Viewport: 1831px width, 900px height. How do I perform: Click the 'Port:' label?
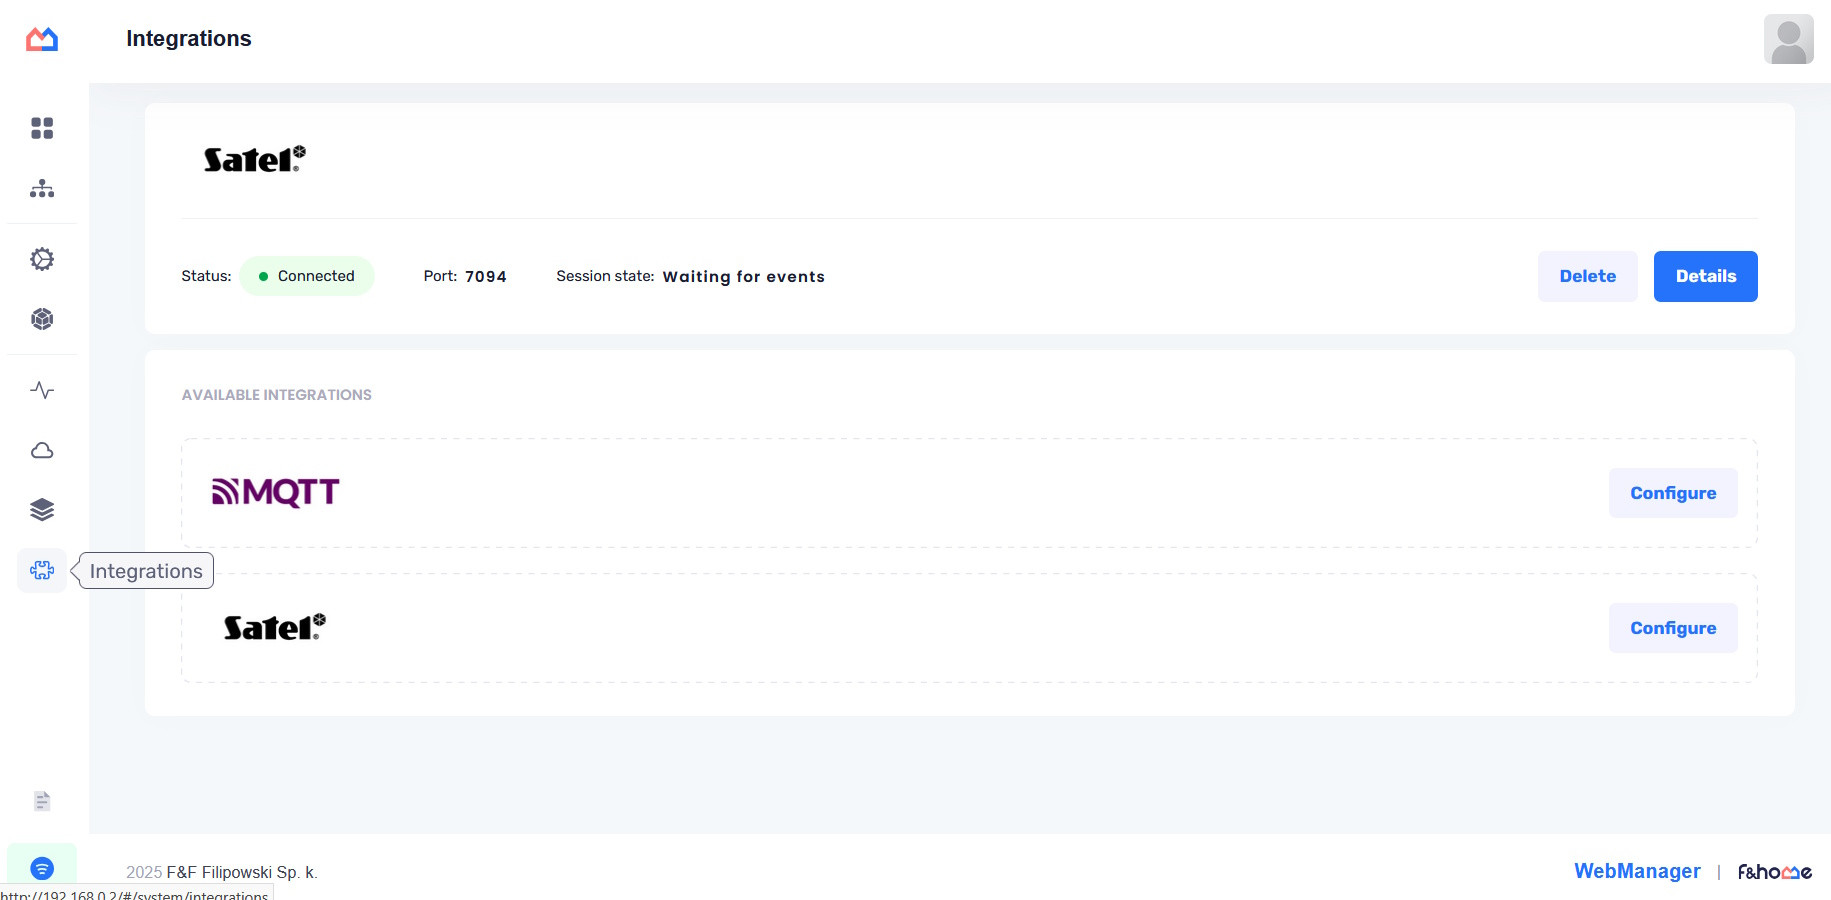click(x=440, y=276)
